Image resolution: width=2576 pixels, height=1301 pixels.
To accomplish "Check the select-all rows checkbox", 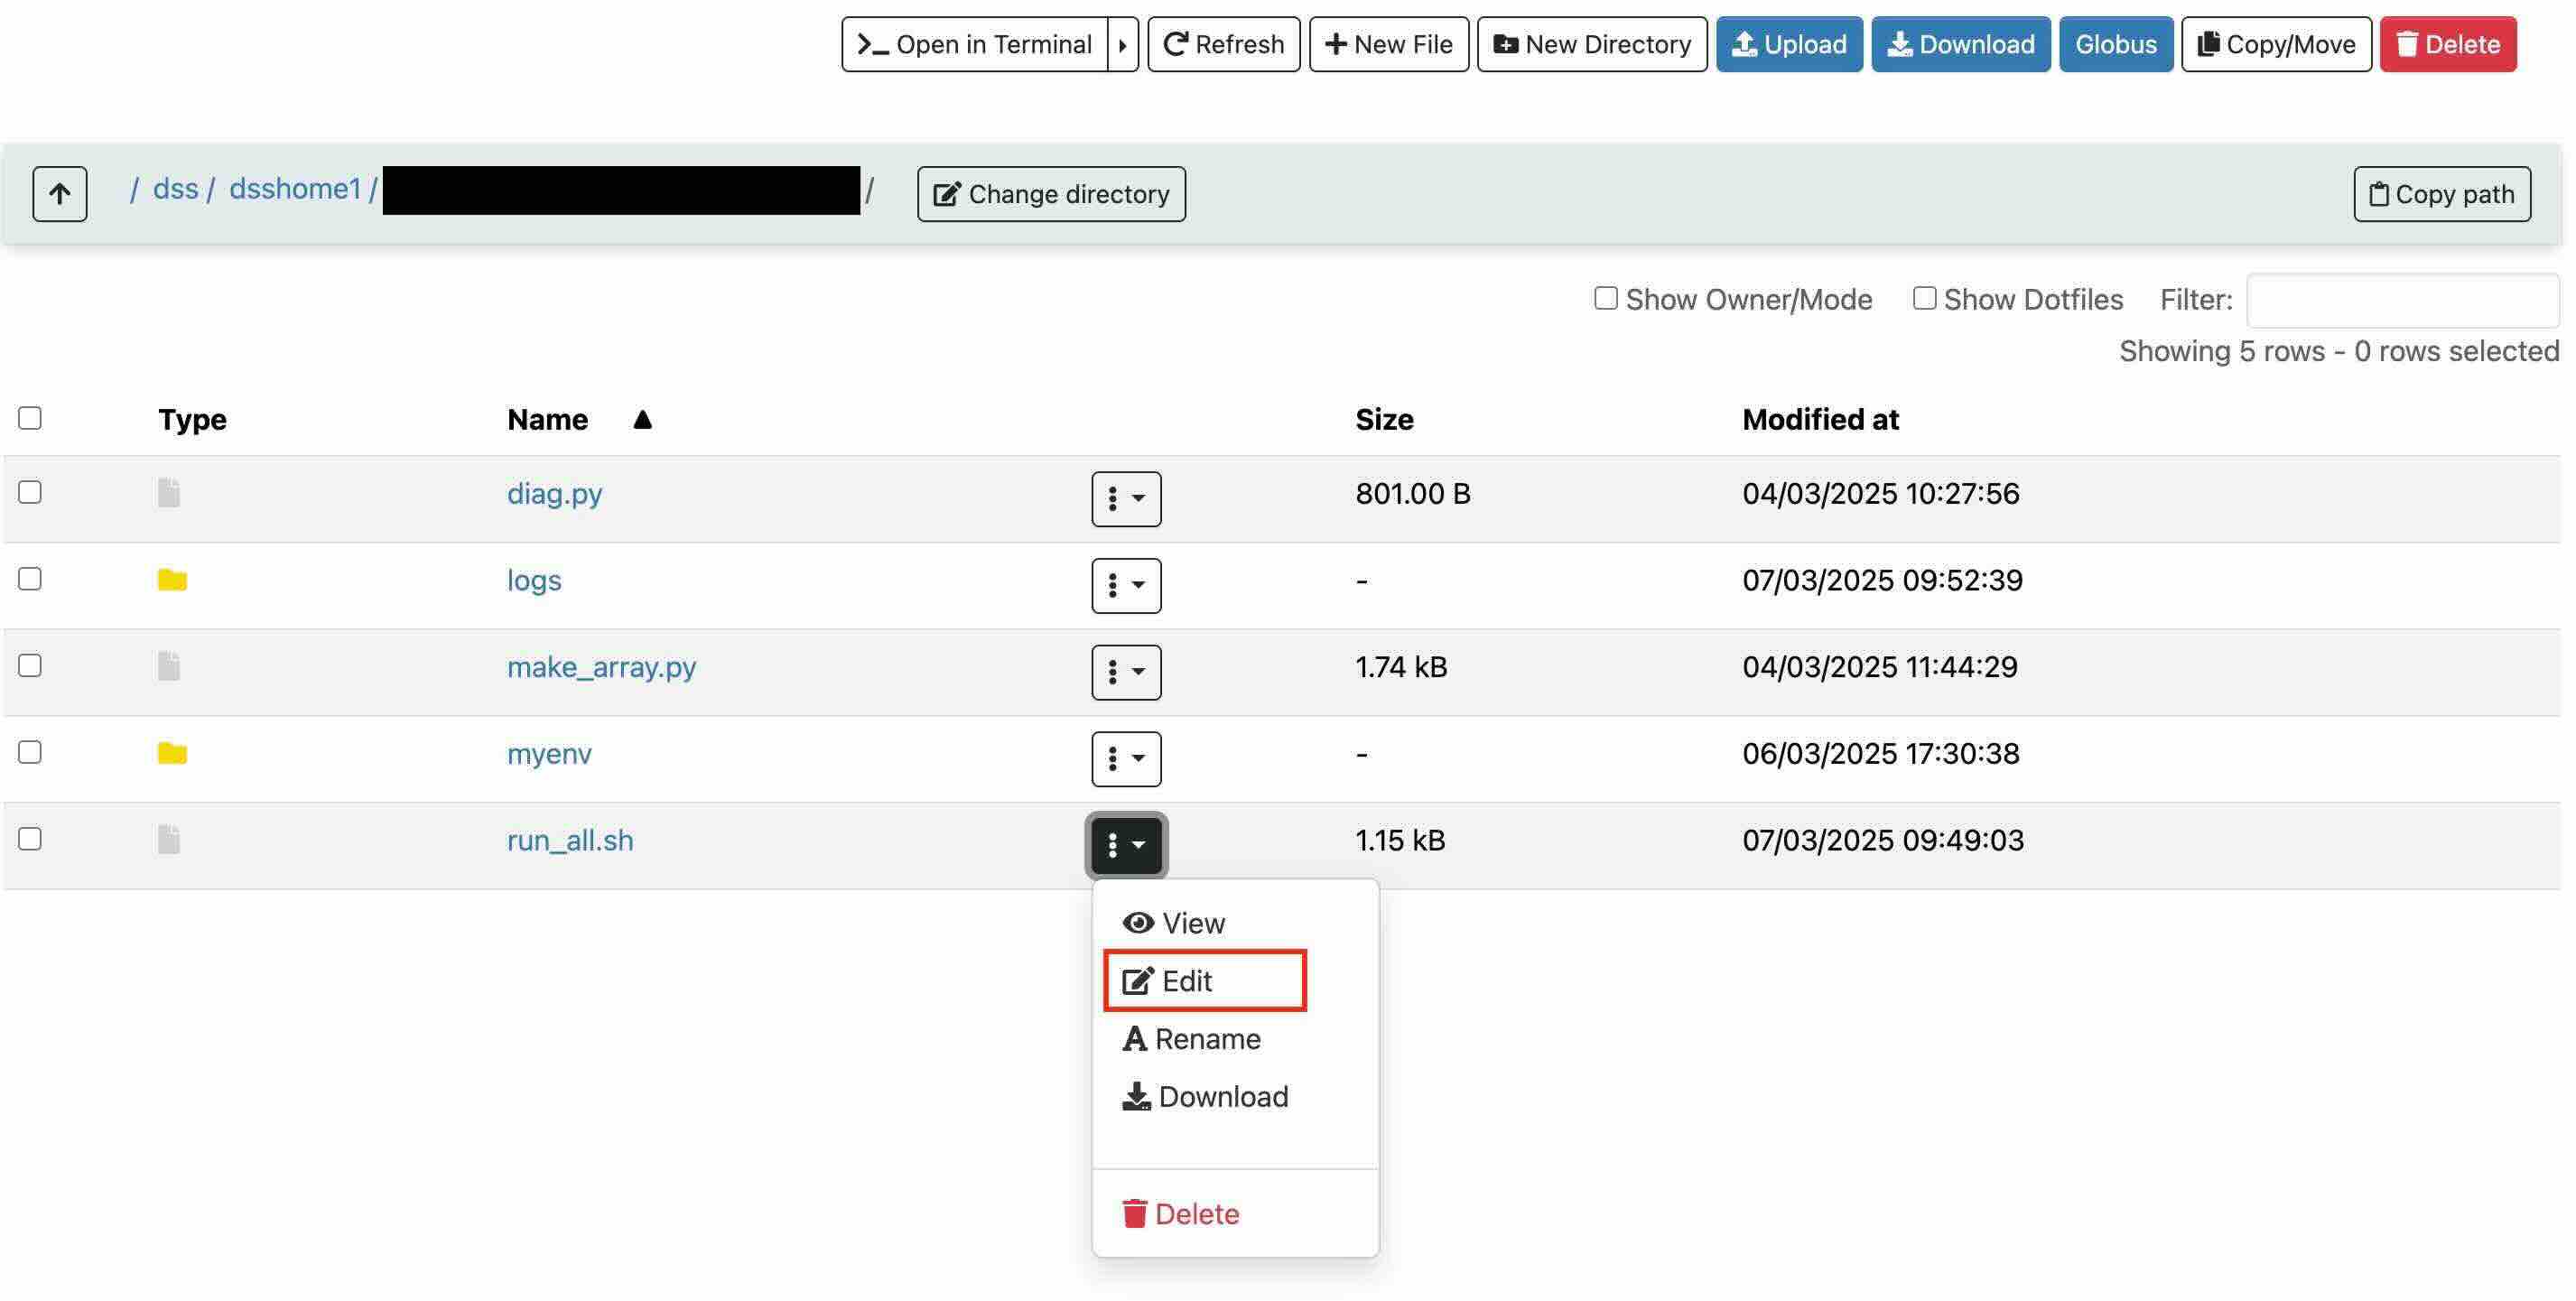I will (30, 418).
